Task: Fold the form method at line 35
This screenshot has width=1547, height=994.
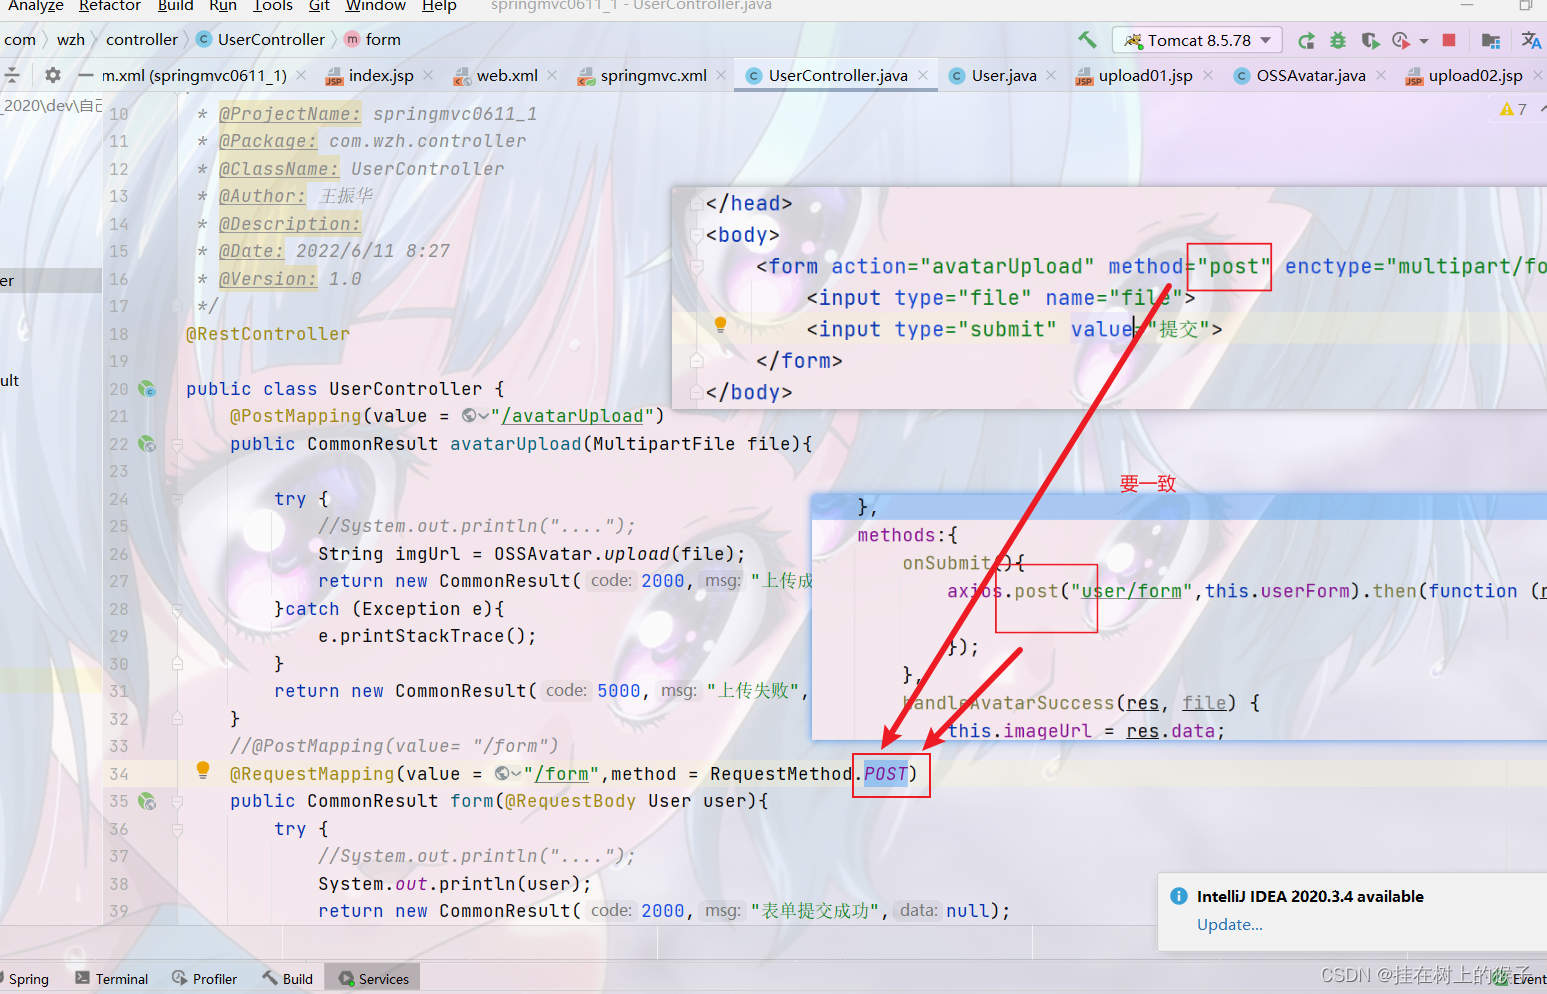Action: click(177, 801)
